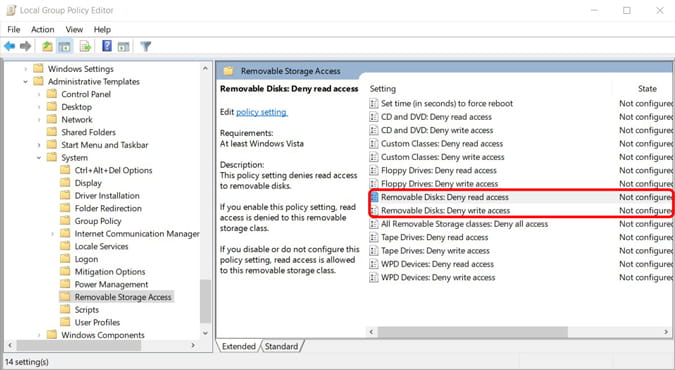Select the User Profiles tree folder
Image resolution: width=675 pixels, height=370 pixels.
(x=97, y=322)
